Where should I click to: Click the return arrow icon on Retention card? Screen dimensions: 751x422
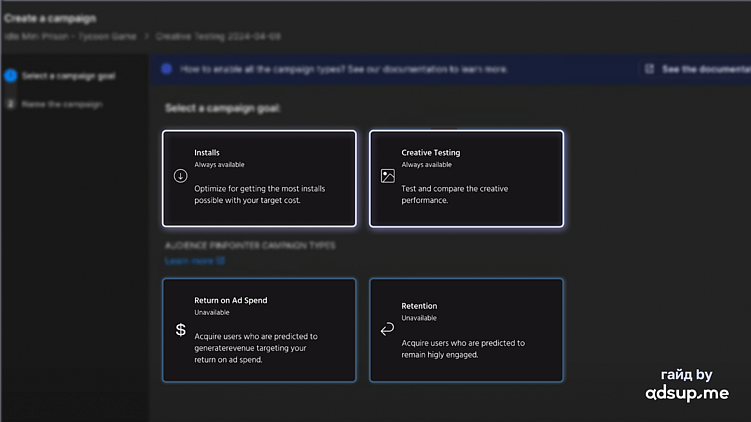[388, 329]
